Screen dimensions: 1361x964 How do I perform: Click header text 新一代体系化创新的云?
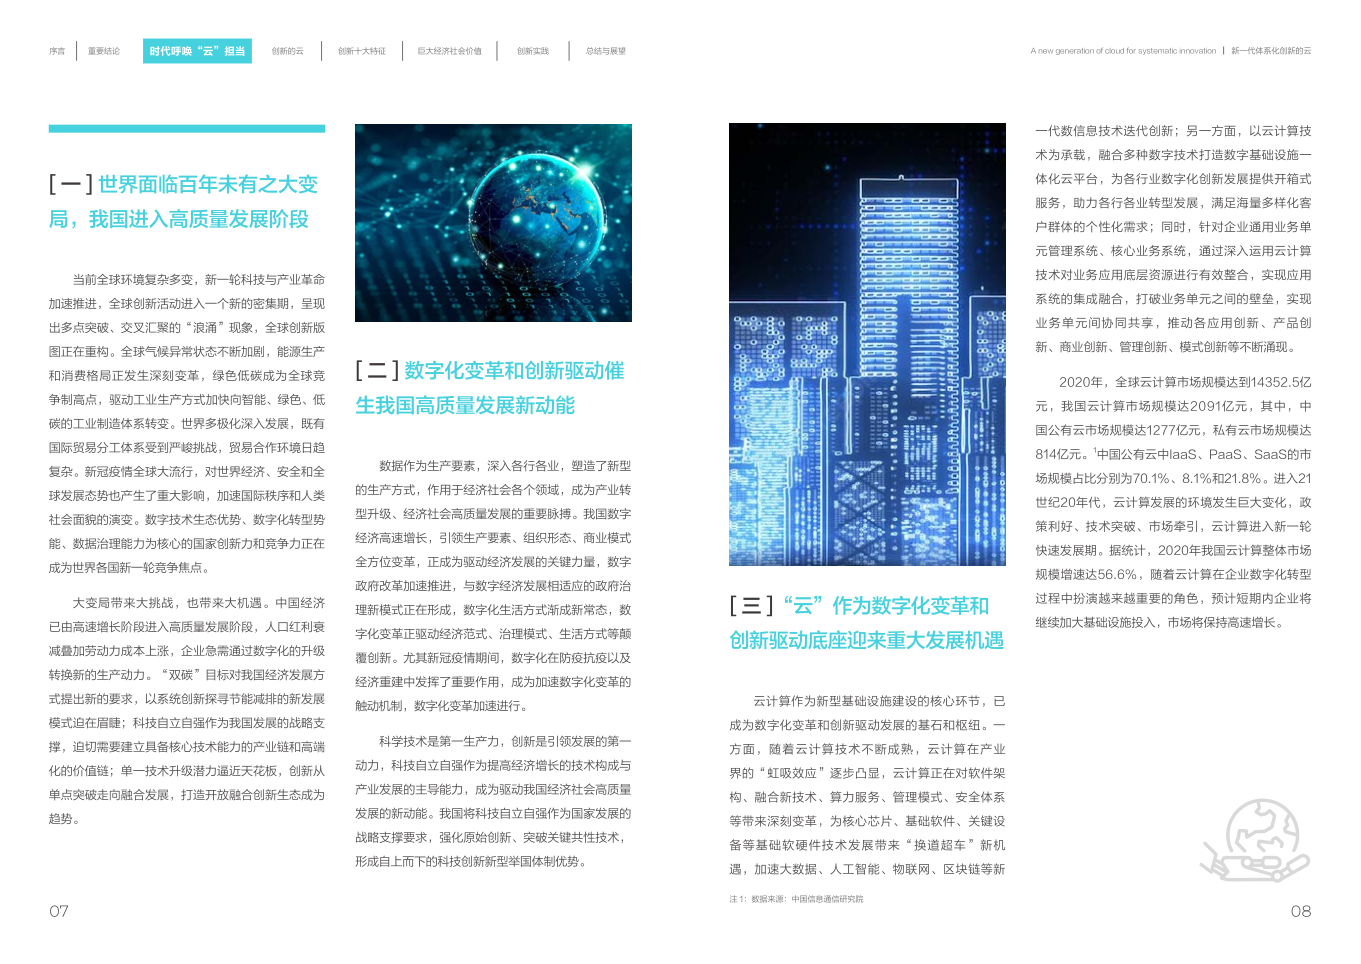pos(1271,51)
